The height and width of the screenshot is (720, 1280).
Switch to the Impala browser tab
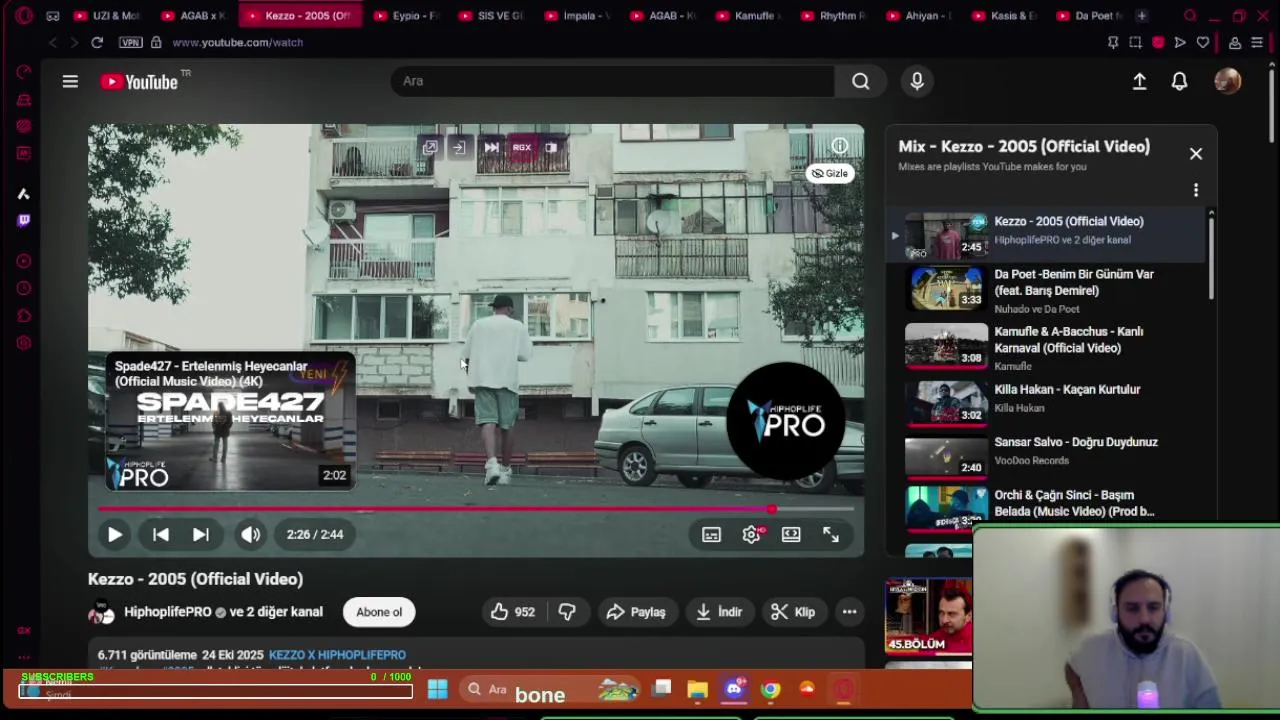(x=577, y=16)
